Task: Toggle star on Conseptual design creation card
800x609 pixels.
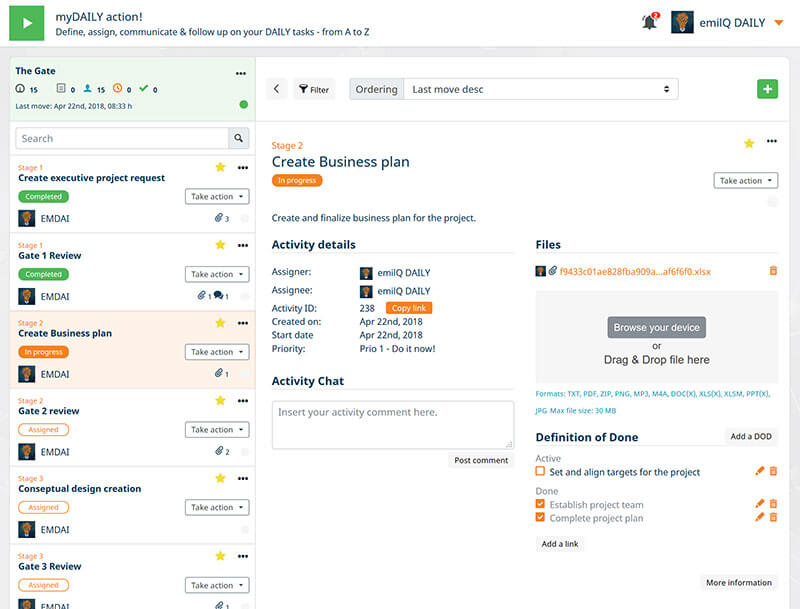Action: (220, 478)
